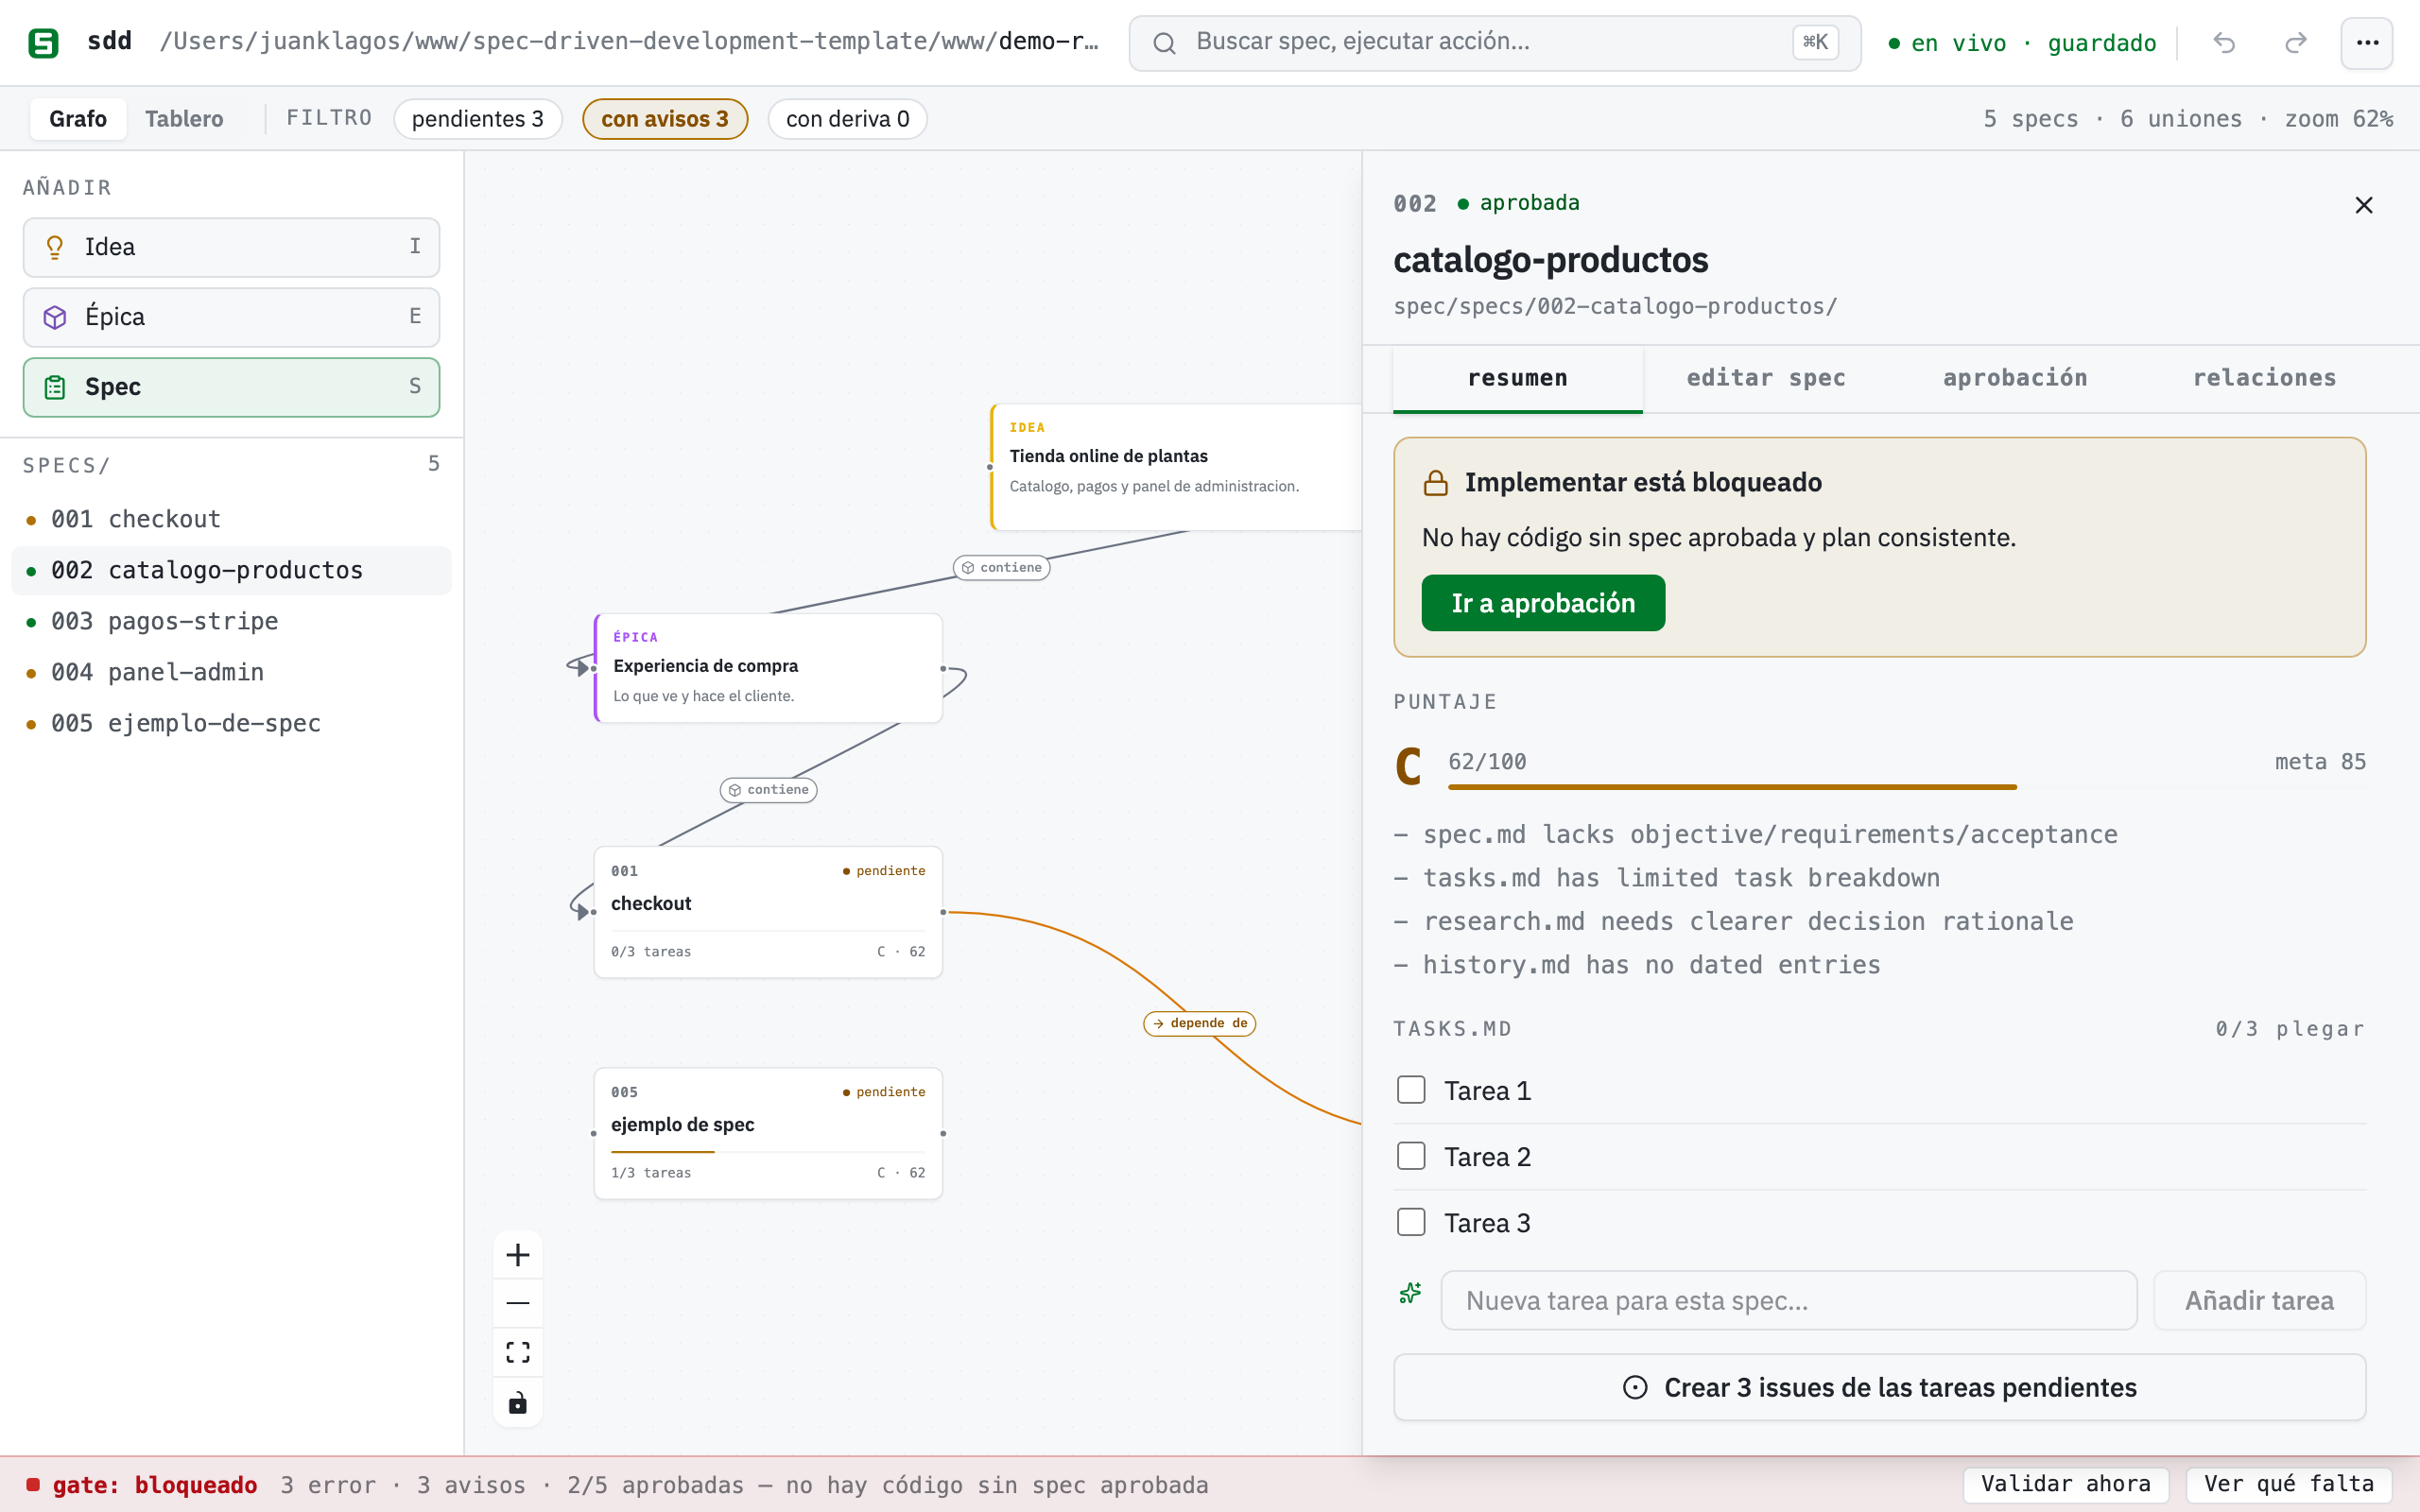The width and height of the screenshot is (2420, 1512).
Task: Click the Ir a aprobación button
Action: tap(1543, 603)
